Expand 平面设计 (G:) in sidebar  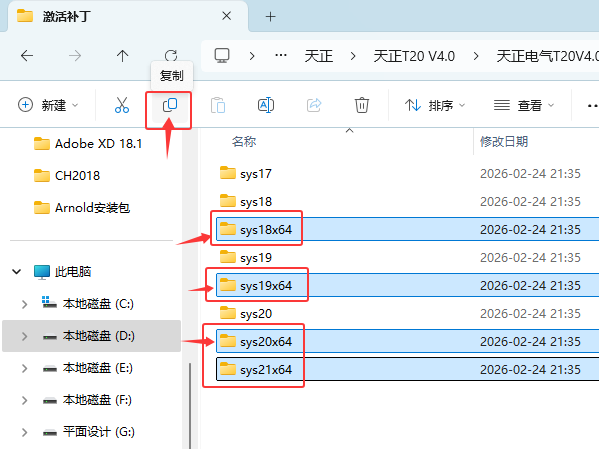click(24, 432)
